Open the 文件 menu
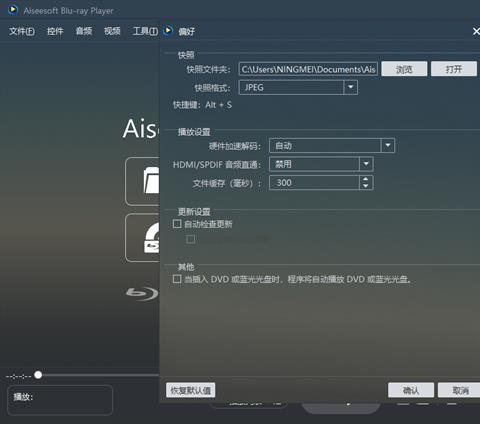The height and width of the screenshot is (424, 480). (22, 31)
